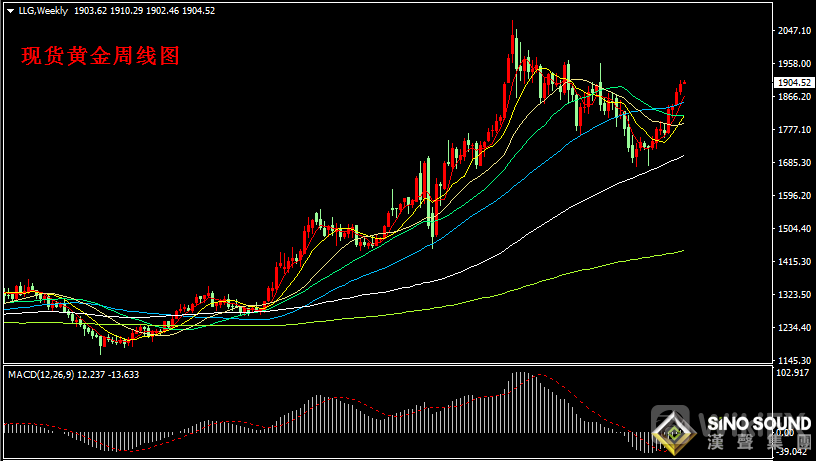
Task: Click the current price tag 1904.52
Action: (793, 83)
